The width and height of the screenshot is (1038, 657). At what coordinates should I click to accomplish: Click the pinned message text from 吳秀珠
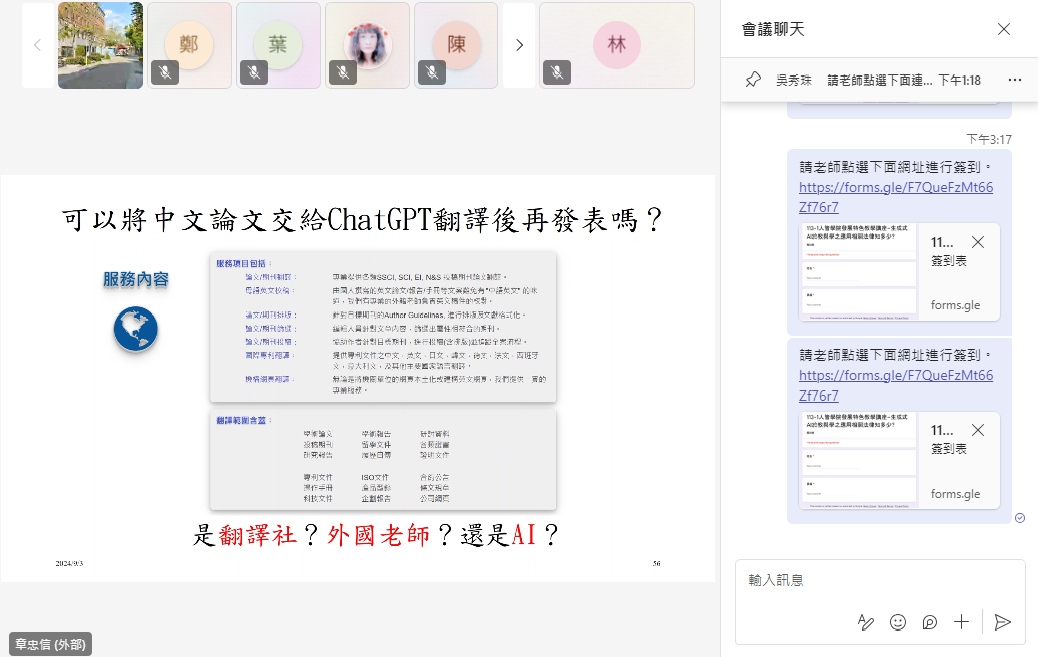tap(880, 80)
